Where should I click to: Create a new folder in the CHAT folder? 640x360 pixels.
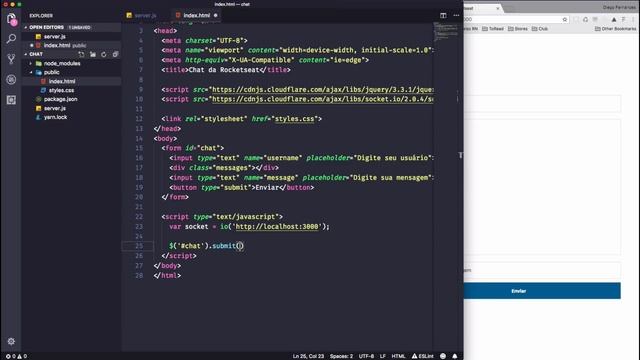[x=93, y=54]
